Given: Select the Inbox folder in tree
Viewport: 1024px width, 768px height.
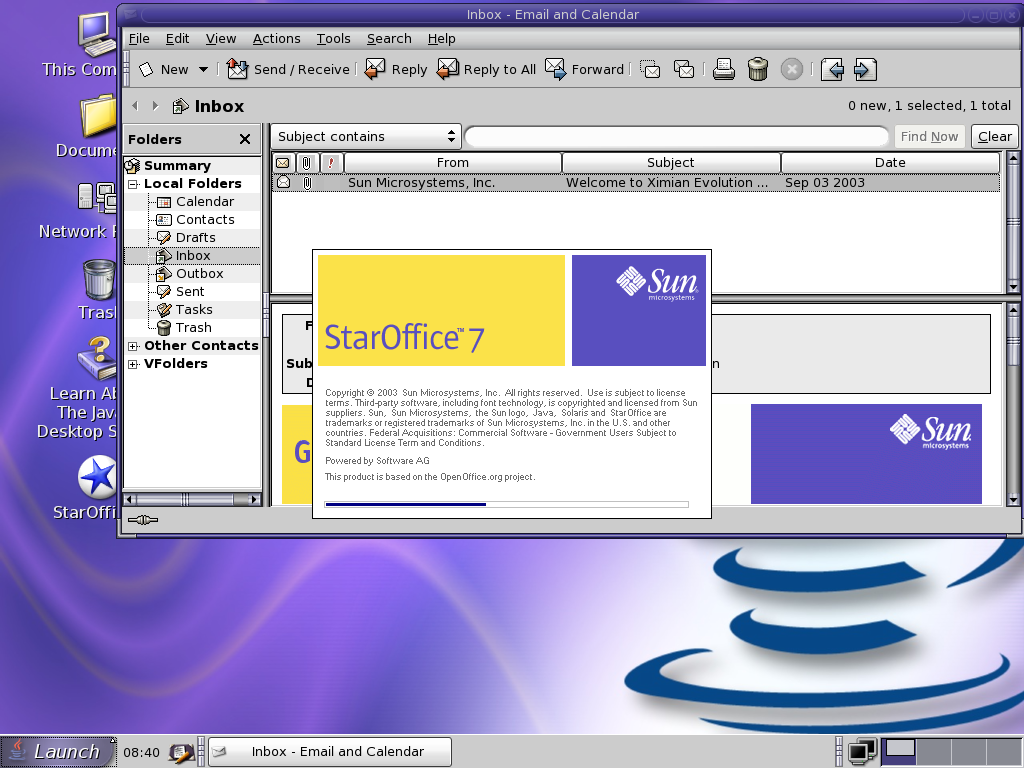Looking at the screenshot, I should [193, 255].
